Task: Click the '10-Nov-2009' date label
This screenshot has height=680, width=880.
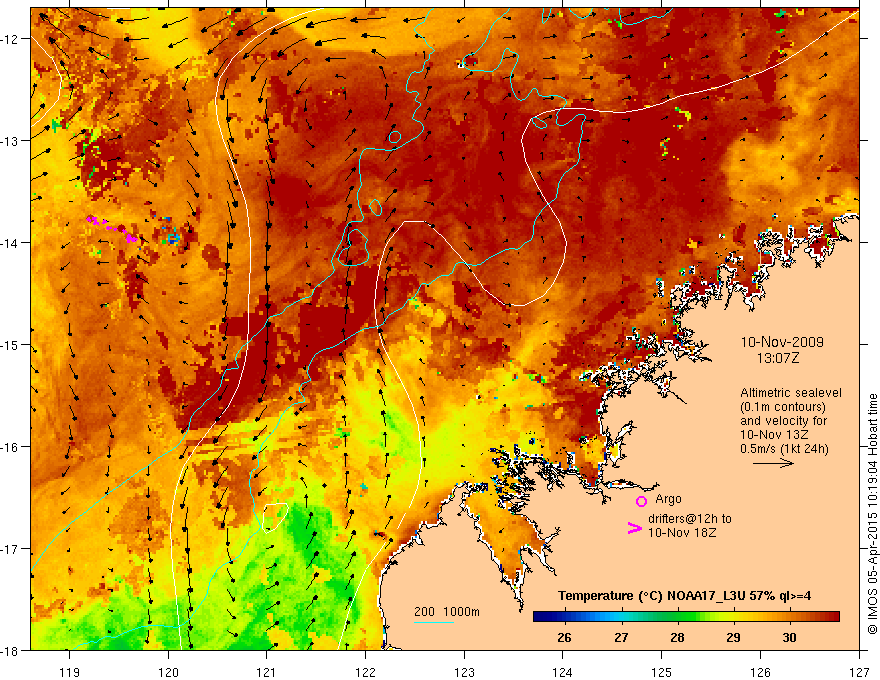Action: (782, 342)
